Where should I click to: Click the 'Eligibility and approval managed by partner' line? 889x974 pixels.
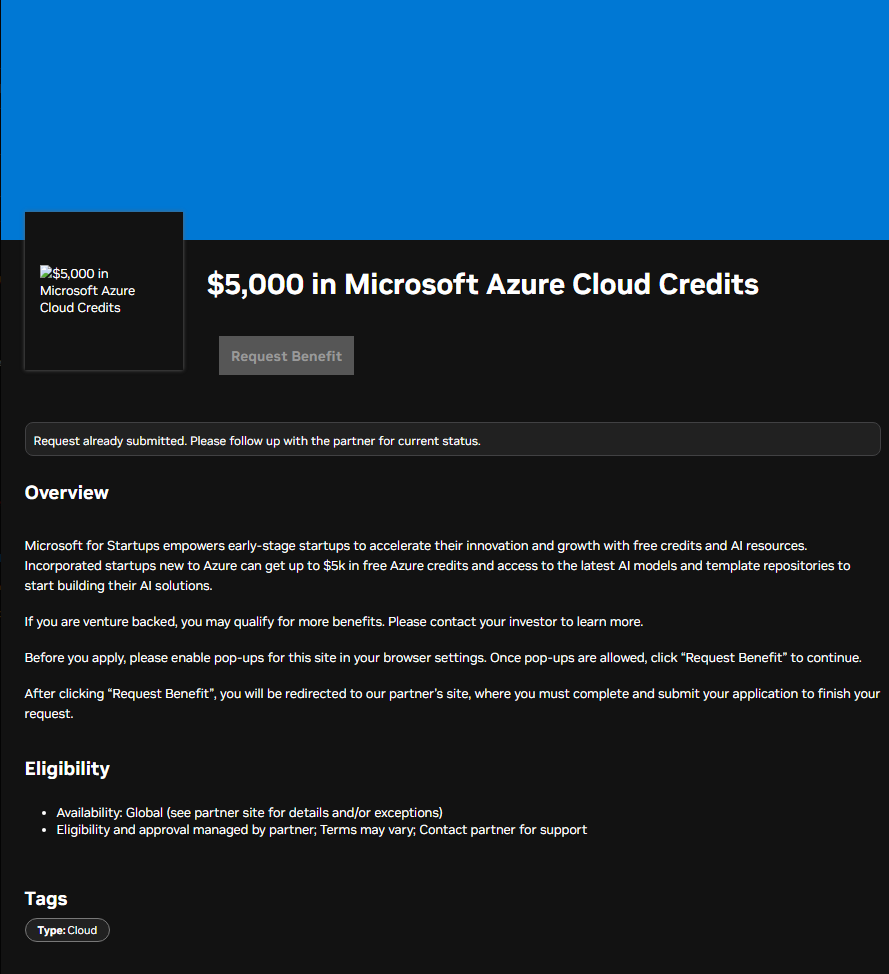pyautogui.click(x=321, y=830)
